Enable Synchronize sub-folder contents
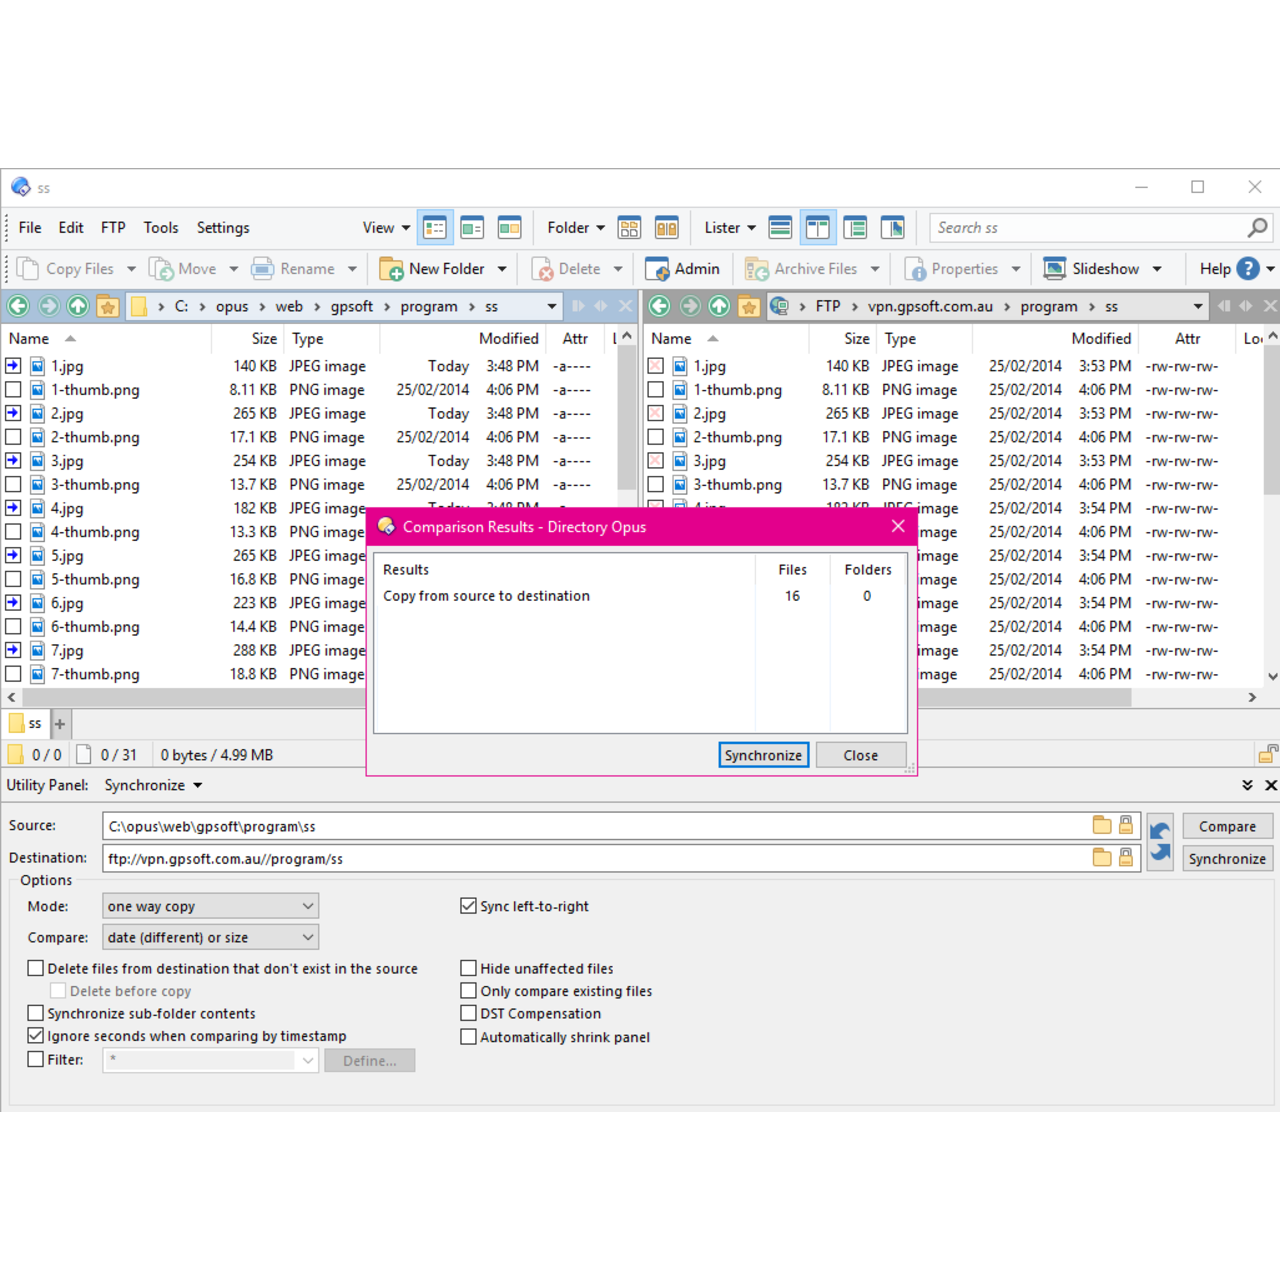The width and height of the screenshot is (1280, 1280). [35, 1013]
